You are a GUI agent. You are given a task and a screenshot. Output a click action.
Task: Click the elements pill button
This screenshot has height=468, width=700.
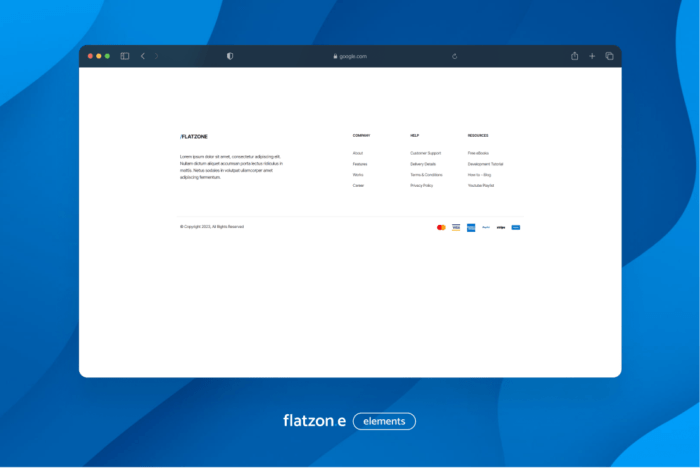coord(384,421)
